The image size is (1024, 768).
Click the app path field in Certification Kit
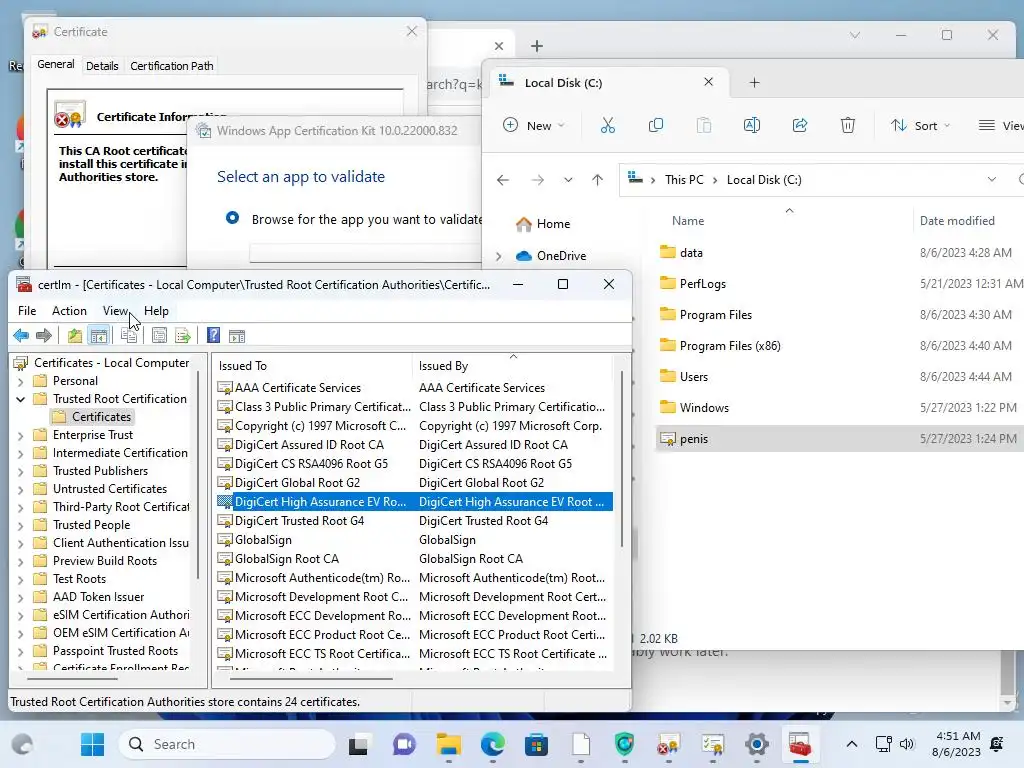tap(366, 253)
